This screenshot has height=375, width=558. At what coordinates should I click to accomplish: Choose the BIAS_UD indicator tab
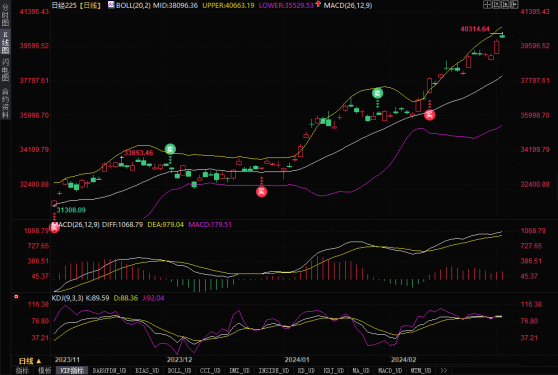pos(147,371)
